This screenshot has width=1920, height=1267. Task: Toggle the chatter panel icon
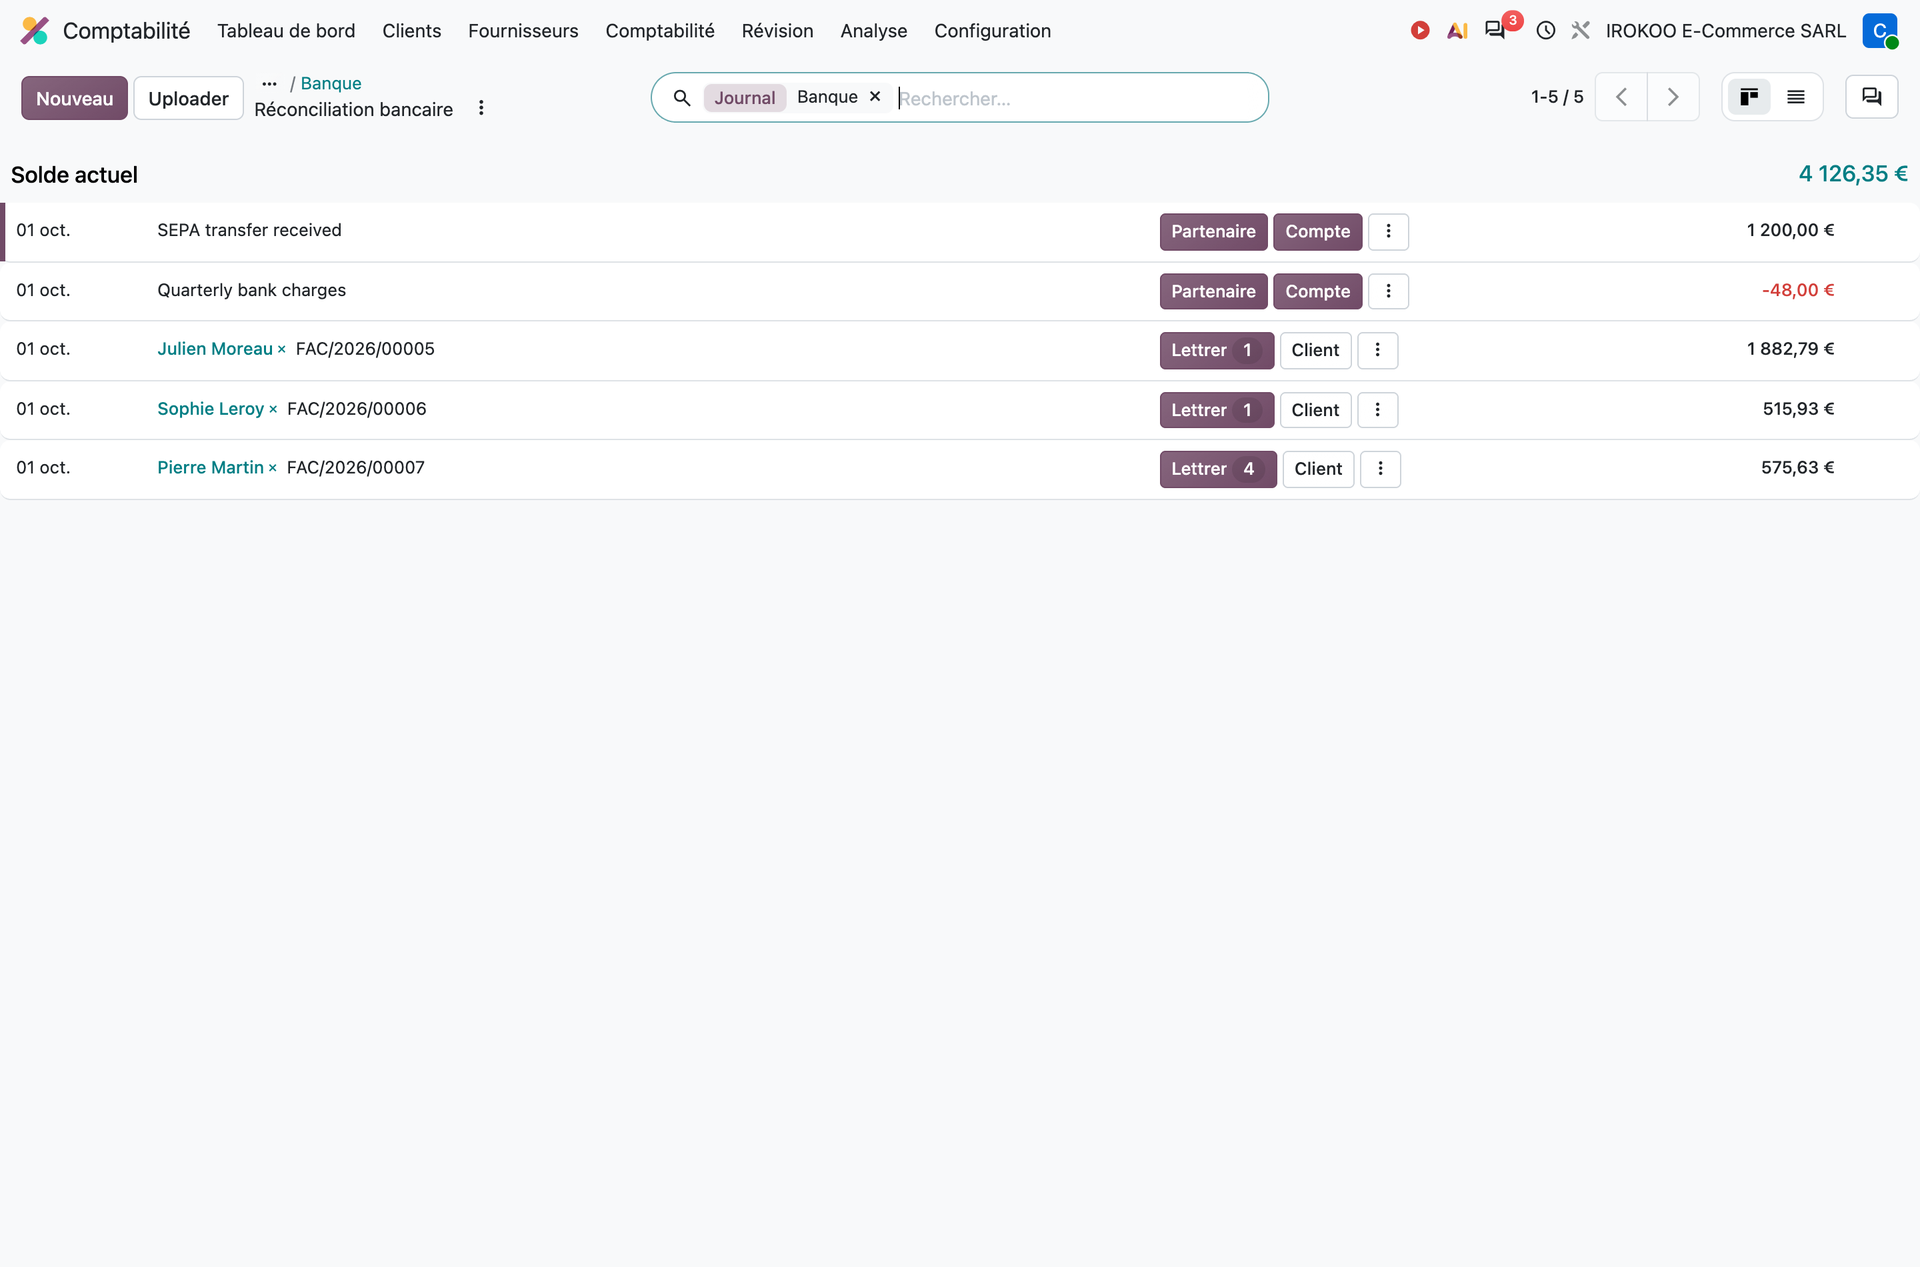coord(1872,97)
